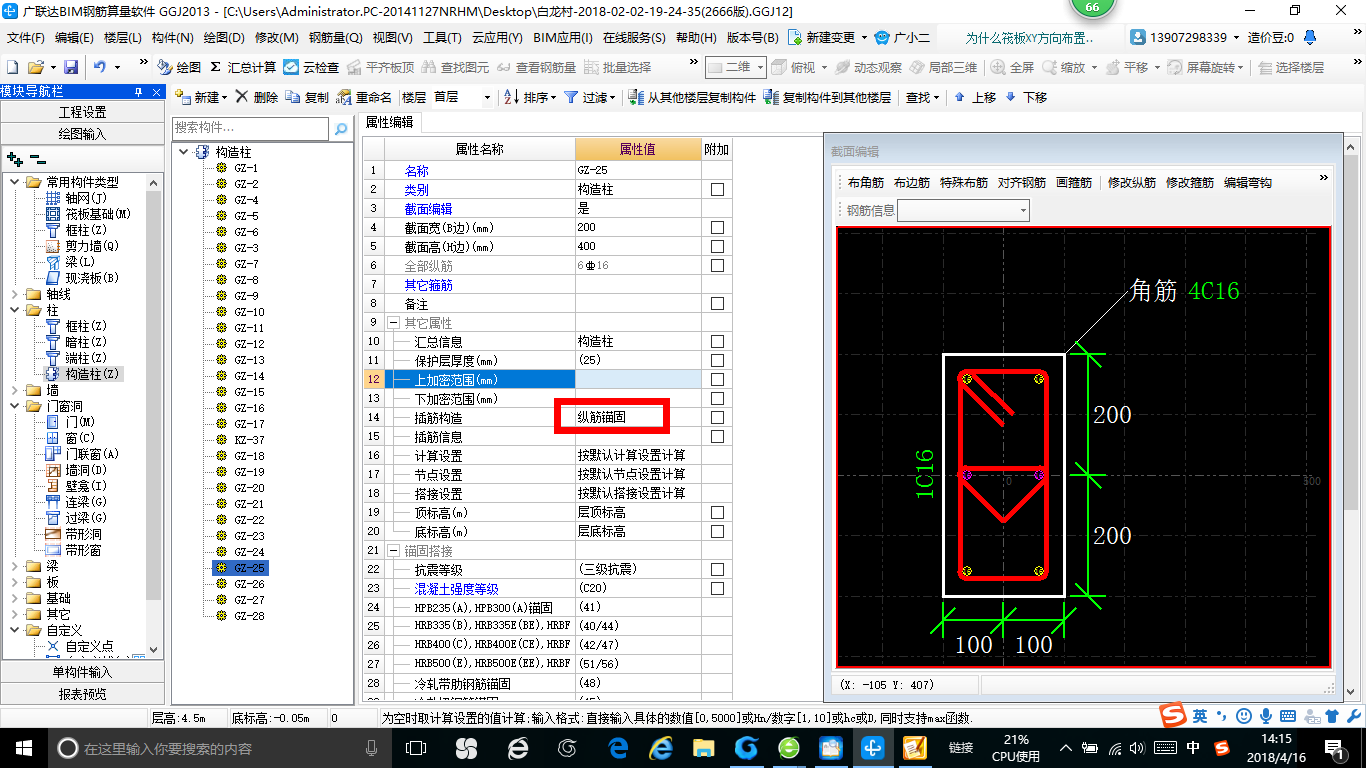Click the 报表预览 button
The height and width of the screenshot is (768, 1366).
click(x=82, y=694)
